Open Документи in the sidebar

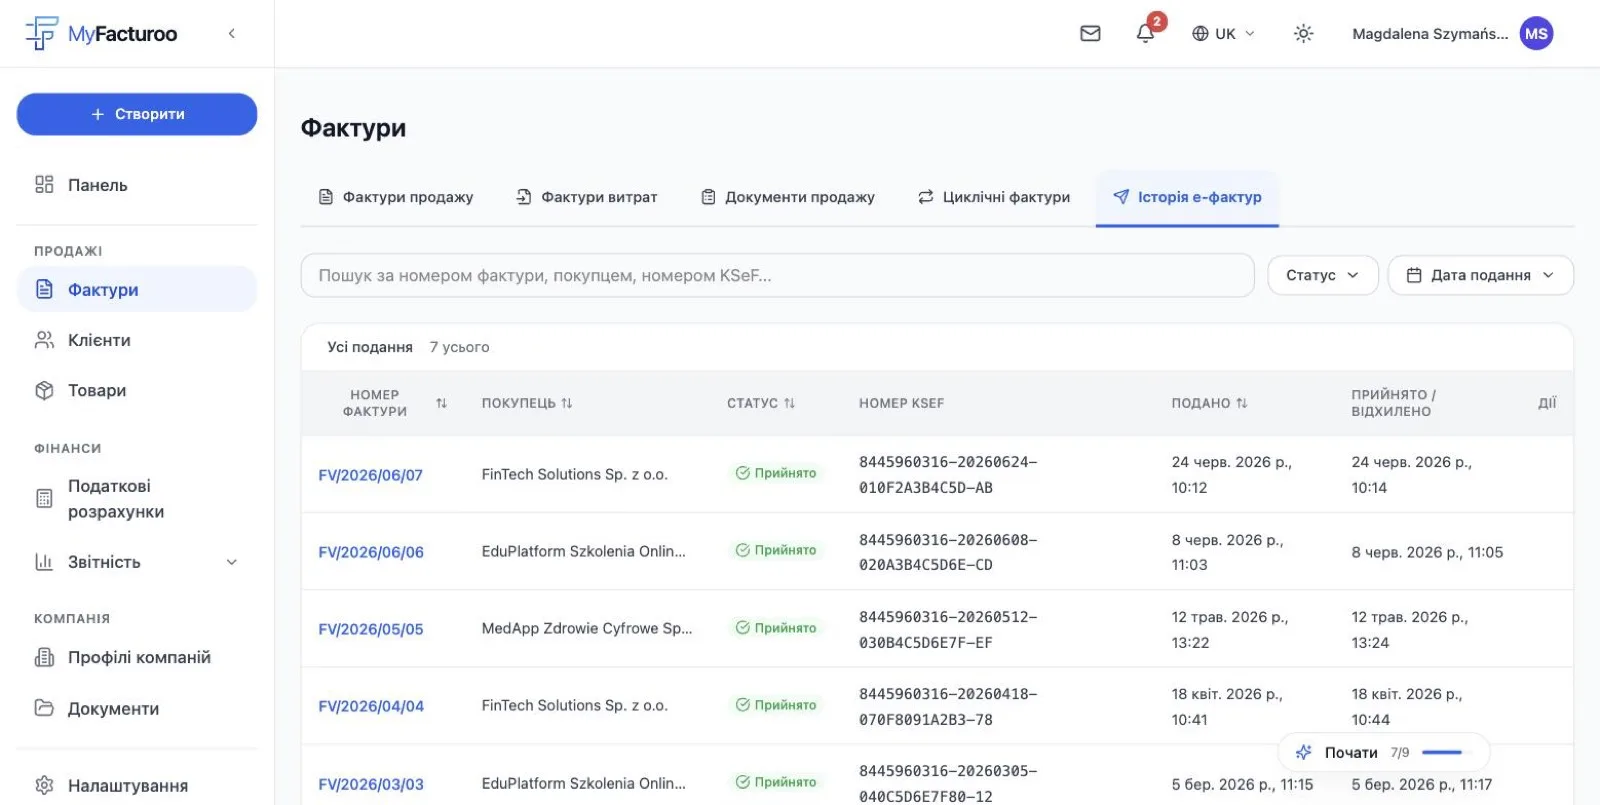pos(137,708)
